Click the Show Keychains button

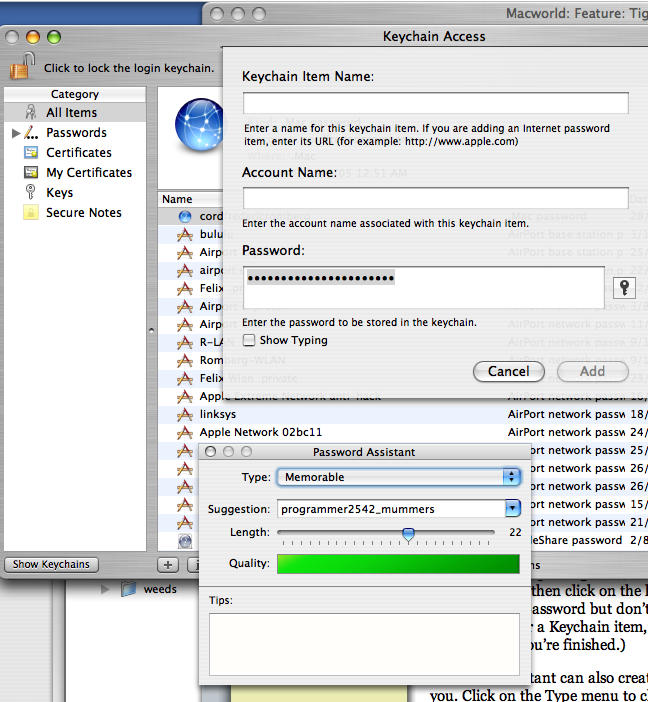coord(51,565)
